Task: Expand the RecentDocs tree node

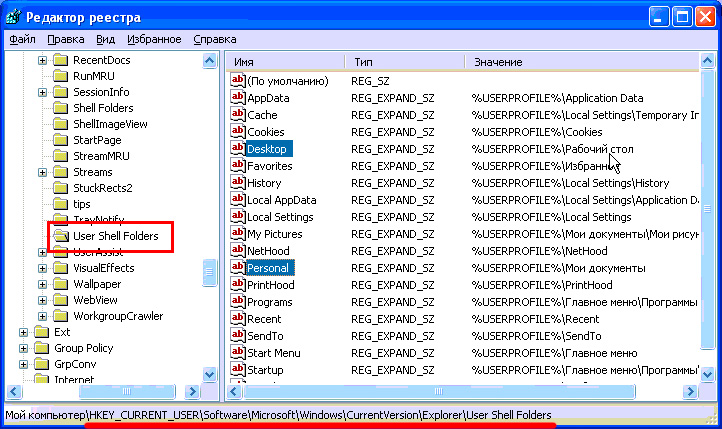Action: [x=43, y=60]
